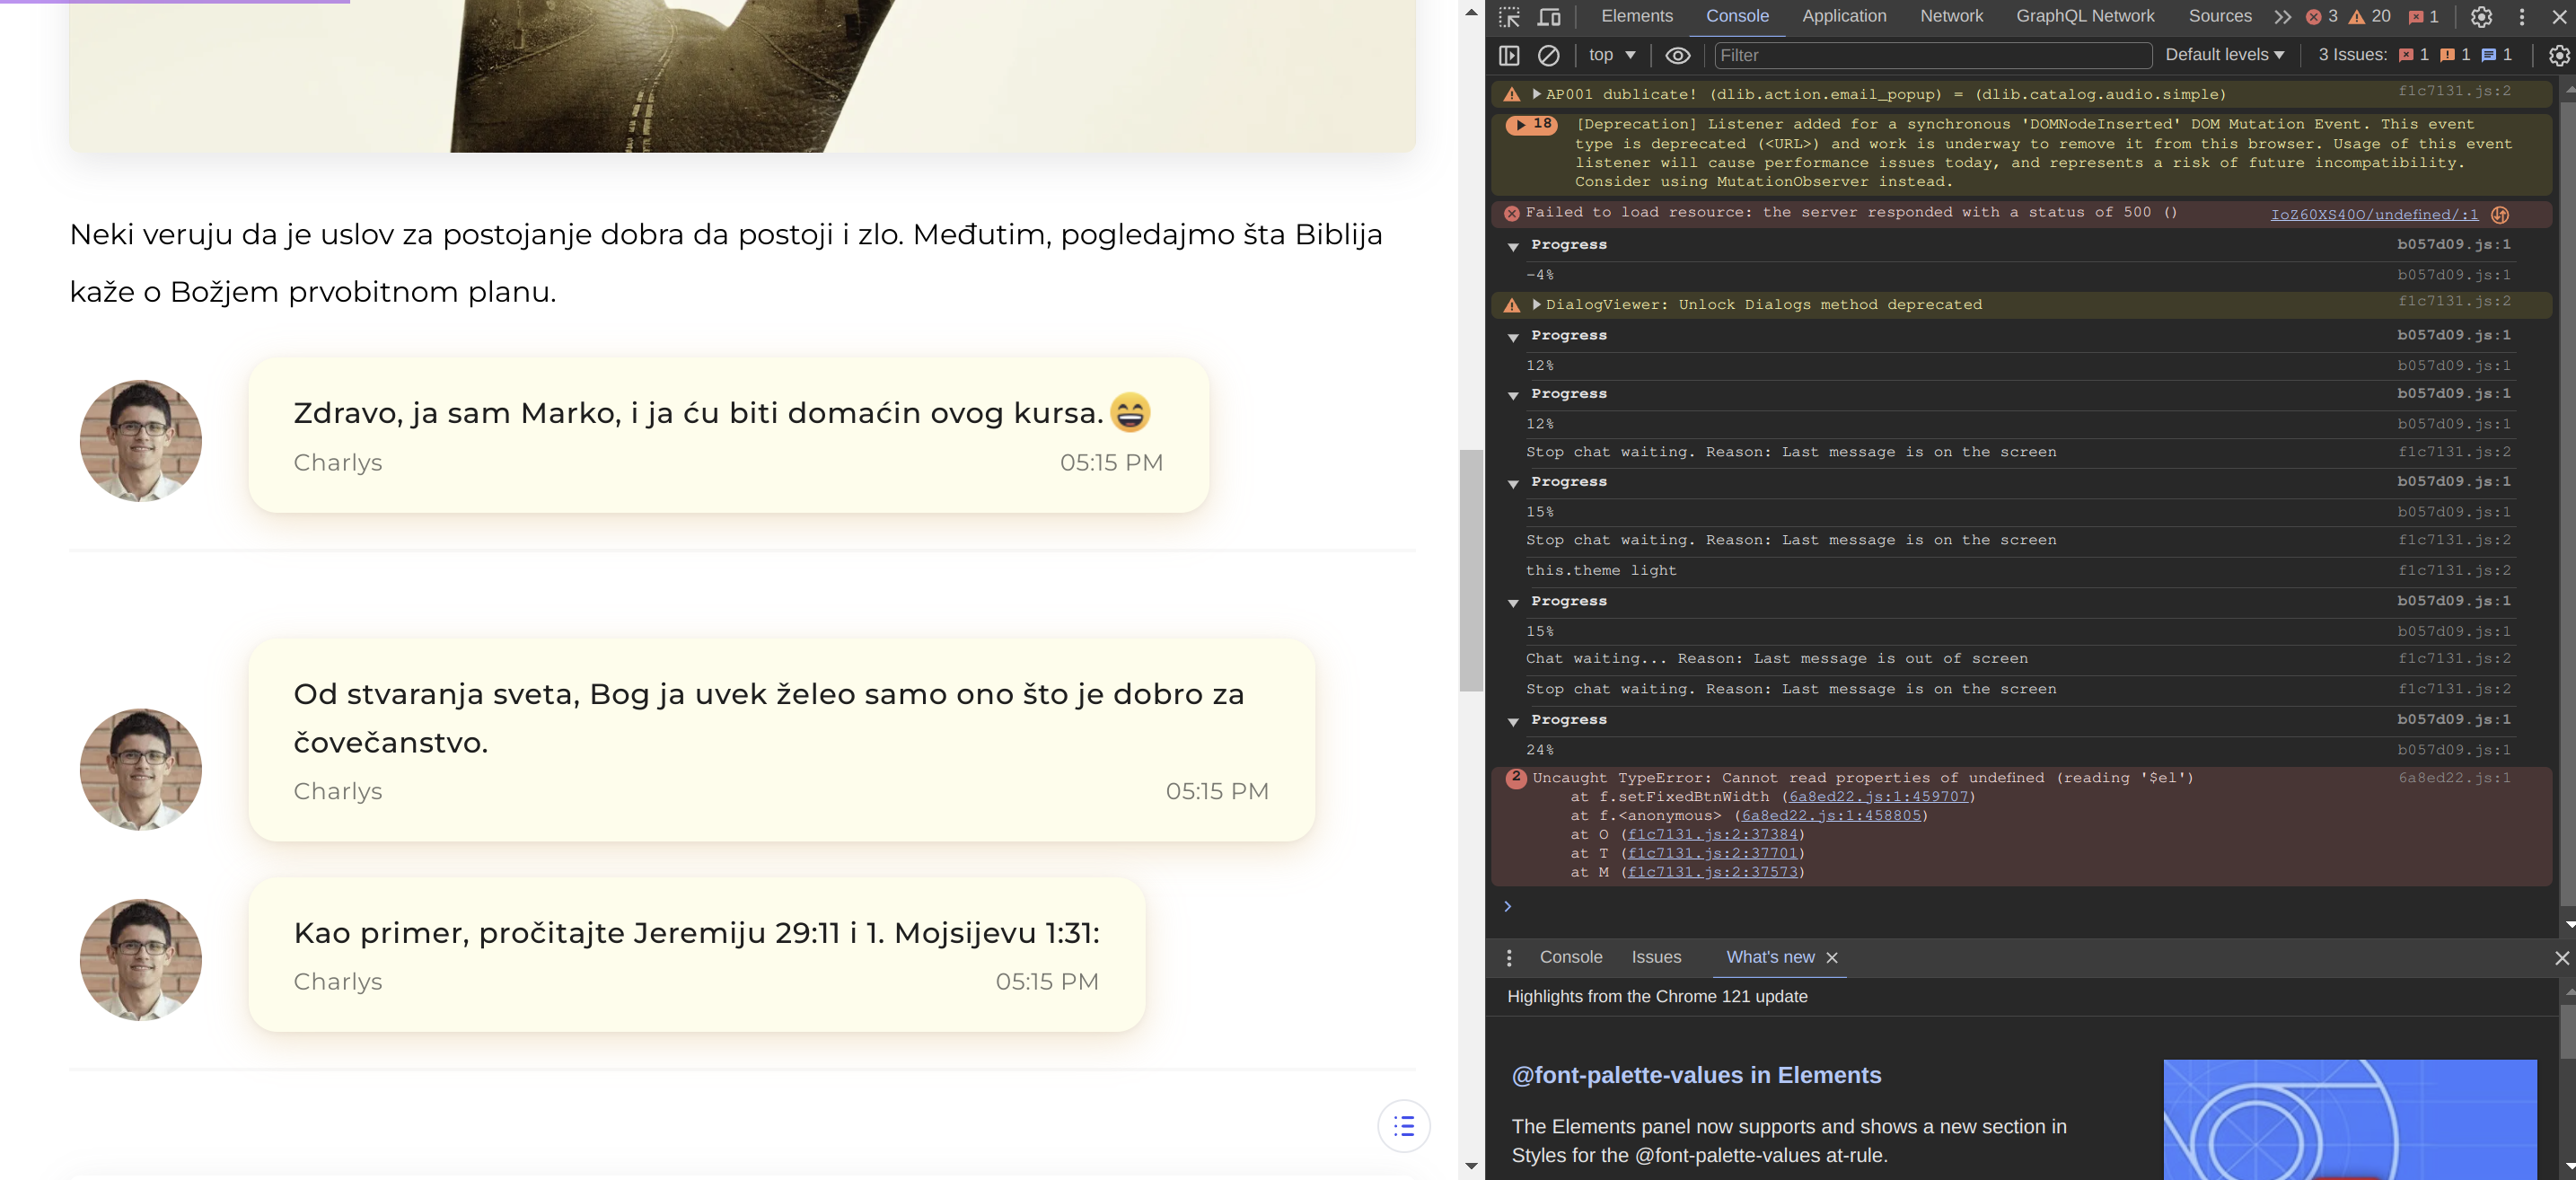Expand the AP001 dublicate warning message
This screenshot has height=1180, width=2576.
1536,94
